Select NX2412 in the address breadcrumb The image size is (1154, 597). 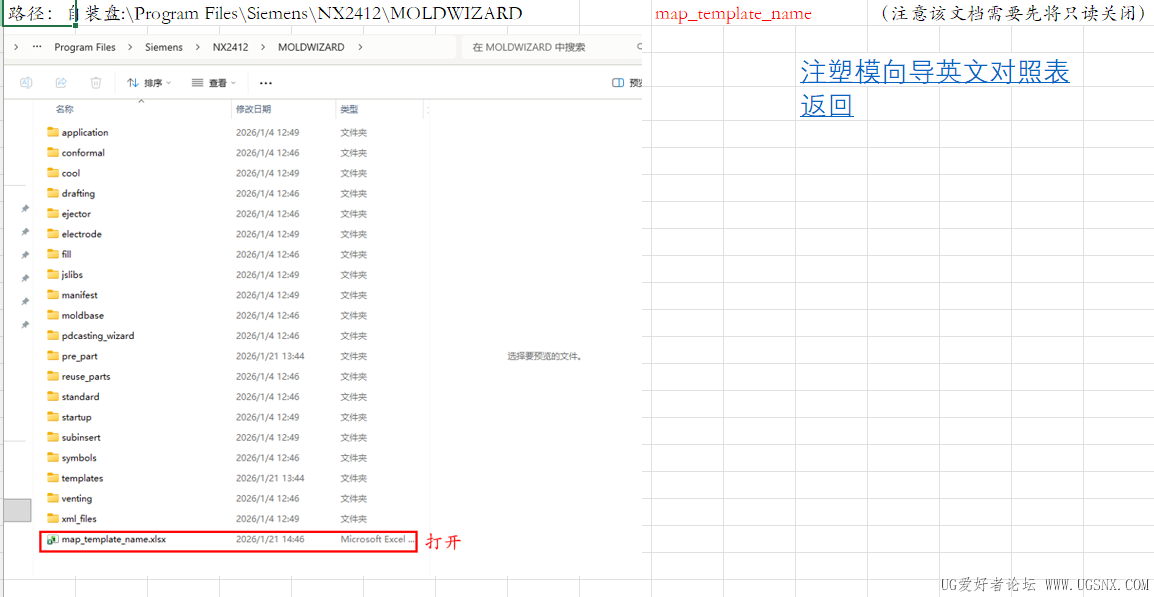(230, 47)
